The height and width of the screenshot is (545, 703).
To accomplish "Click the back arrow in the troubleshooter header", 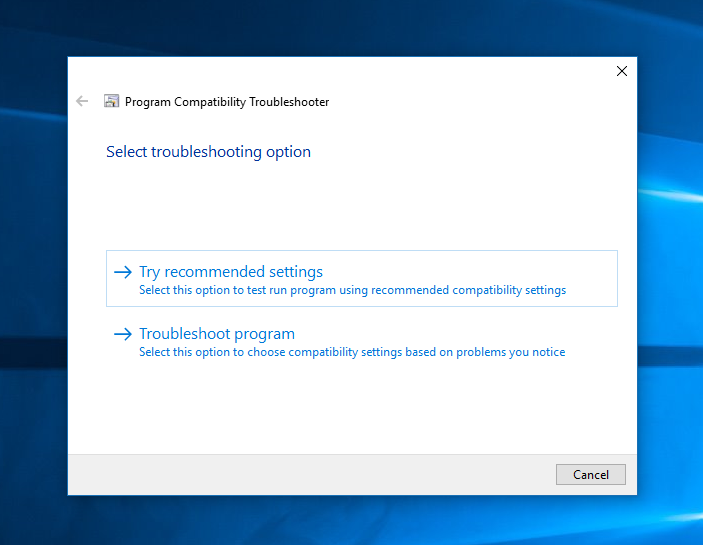I will (x=82, y=101).
